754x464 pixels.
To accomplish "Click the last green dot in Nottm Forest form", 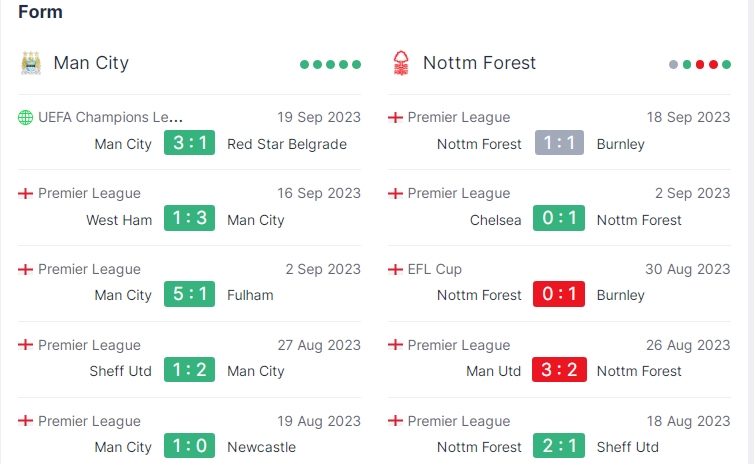I will point(726,64).
